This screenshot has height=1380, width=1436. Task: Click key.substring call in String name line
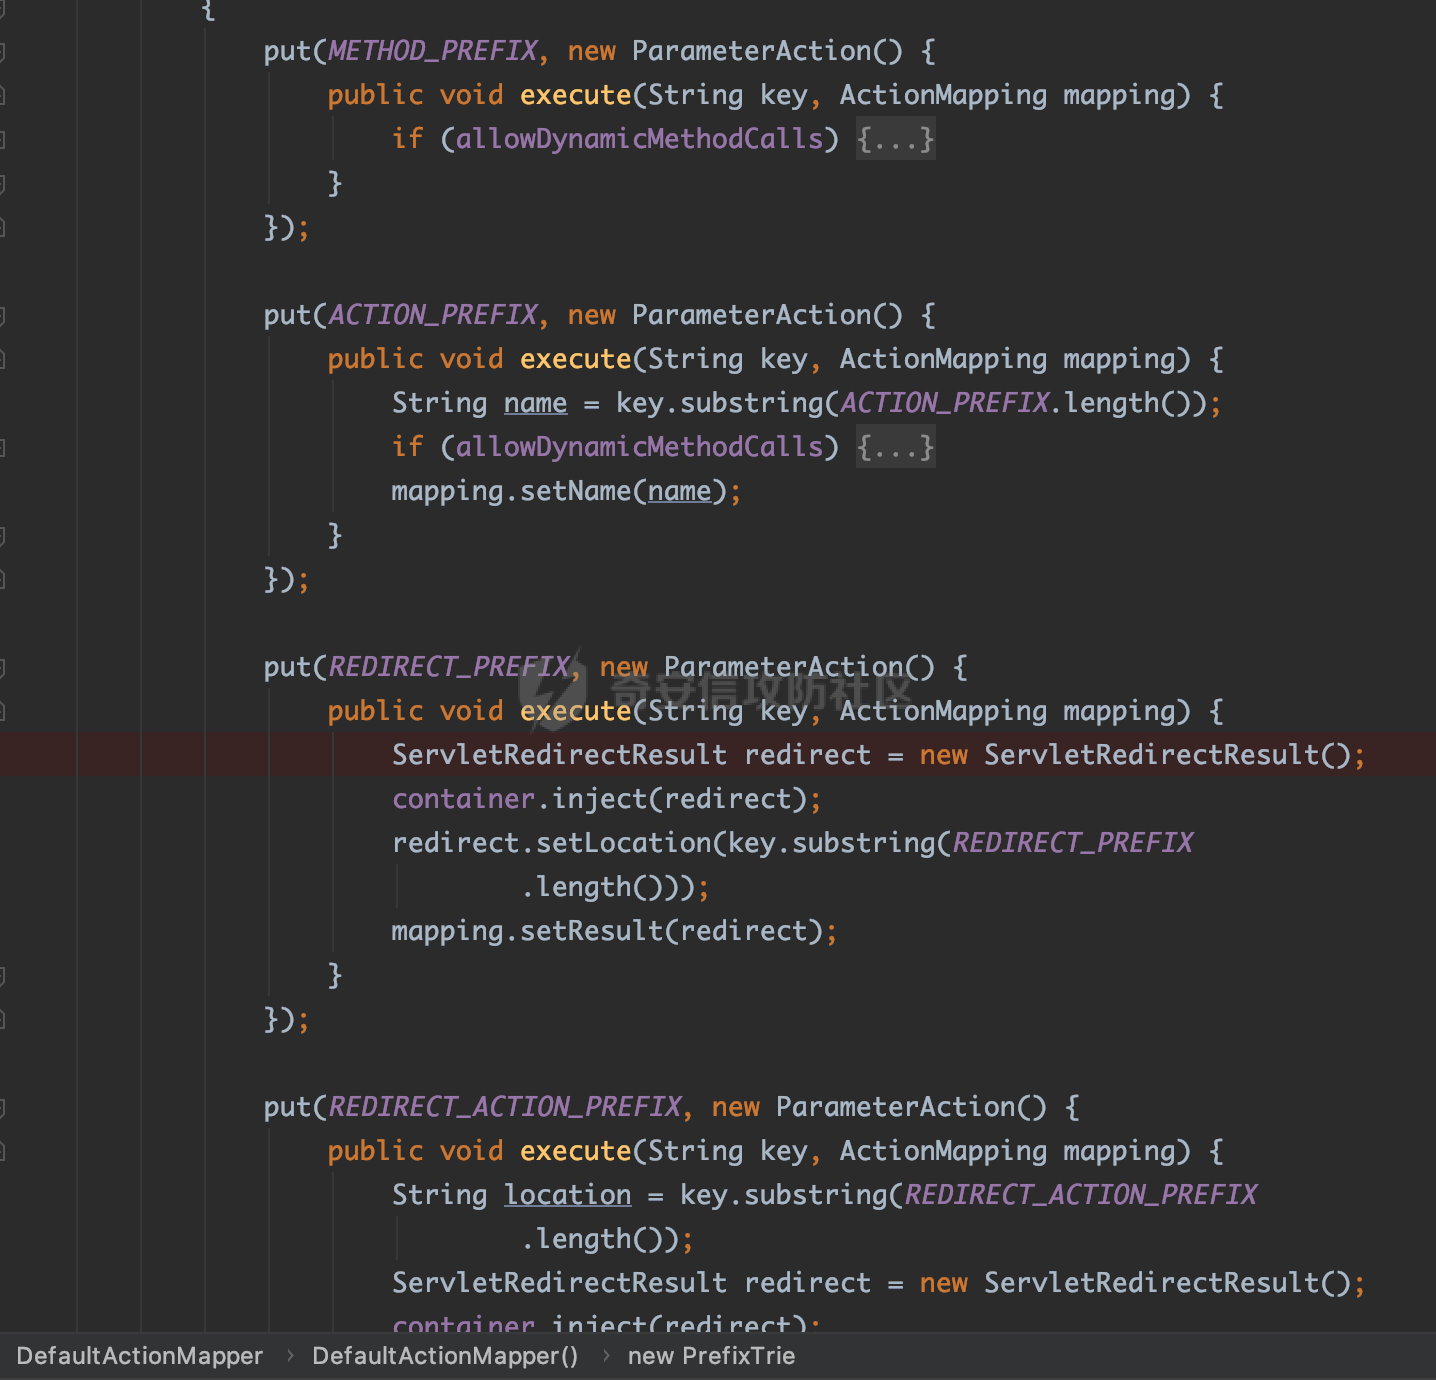point(719,403)
